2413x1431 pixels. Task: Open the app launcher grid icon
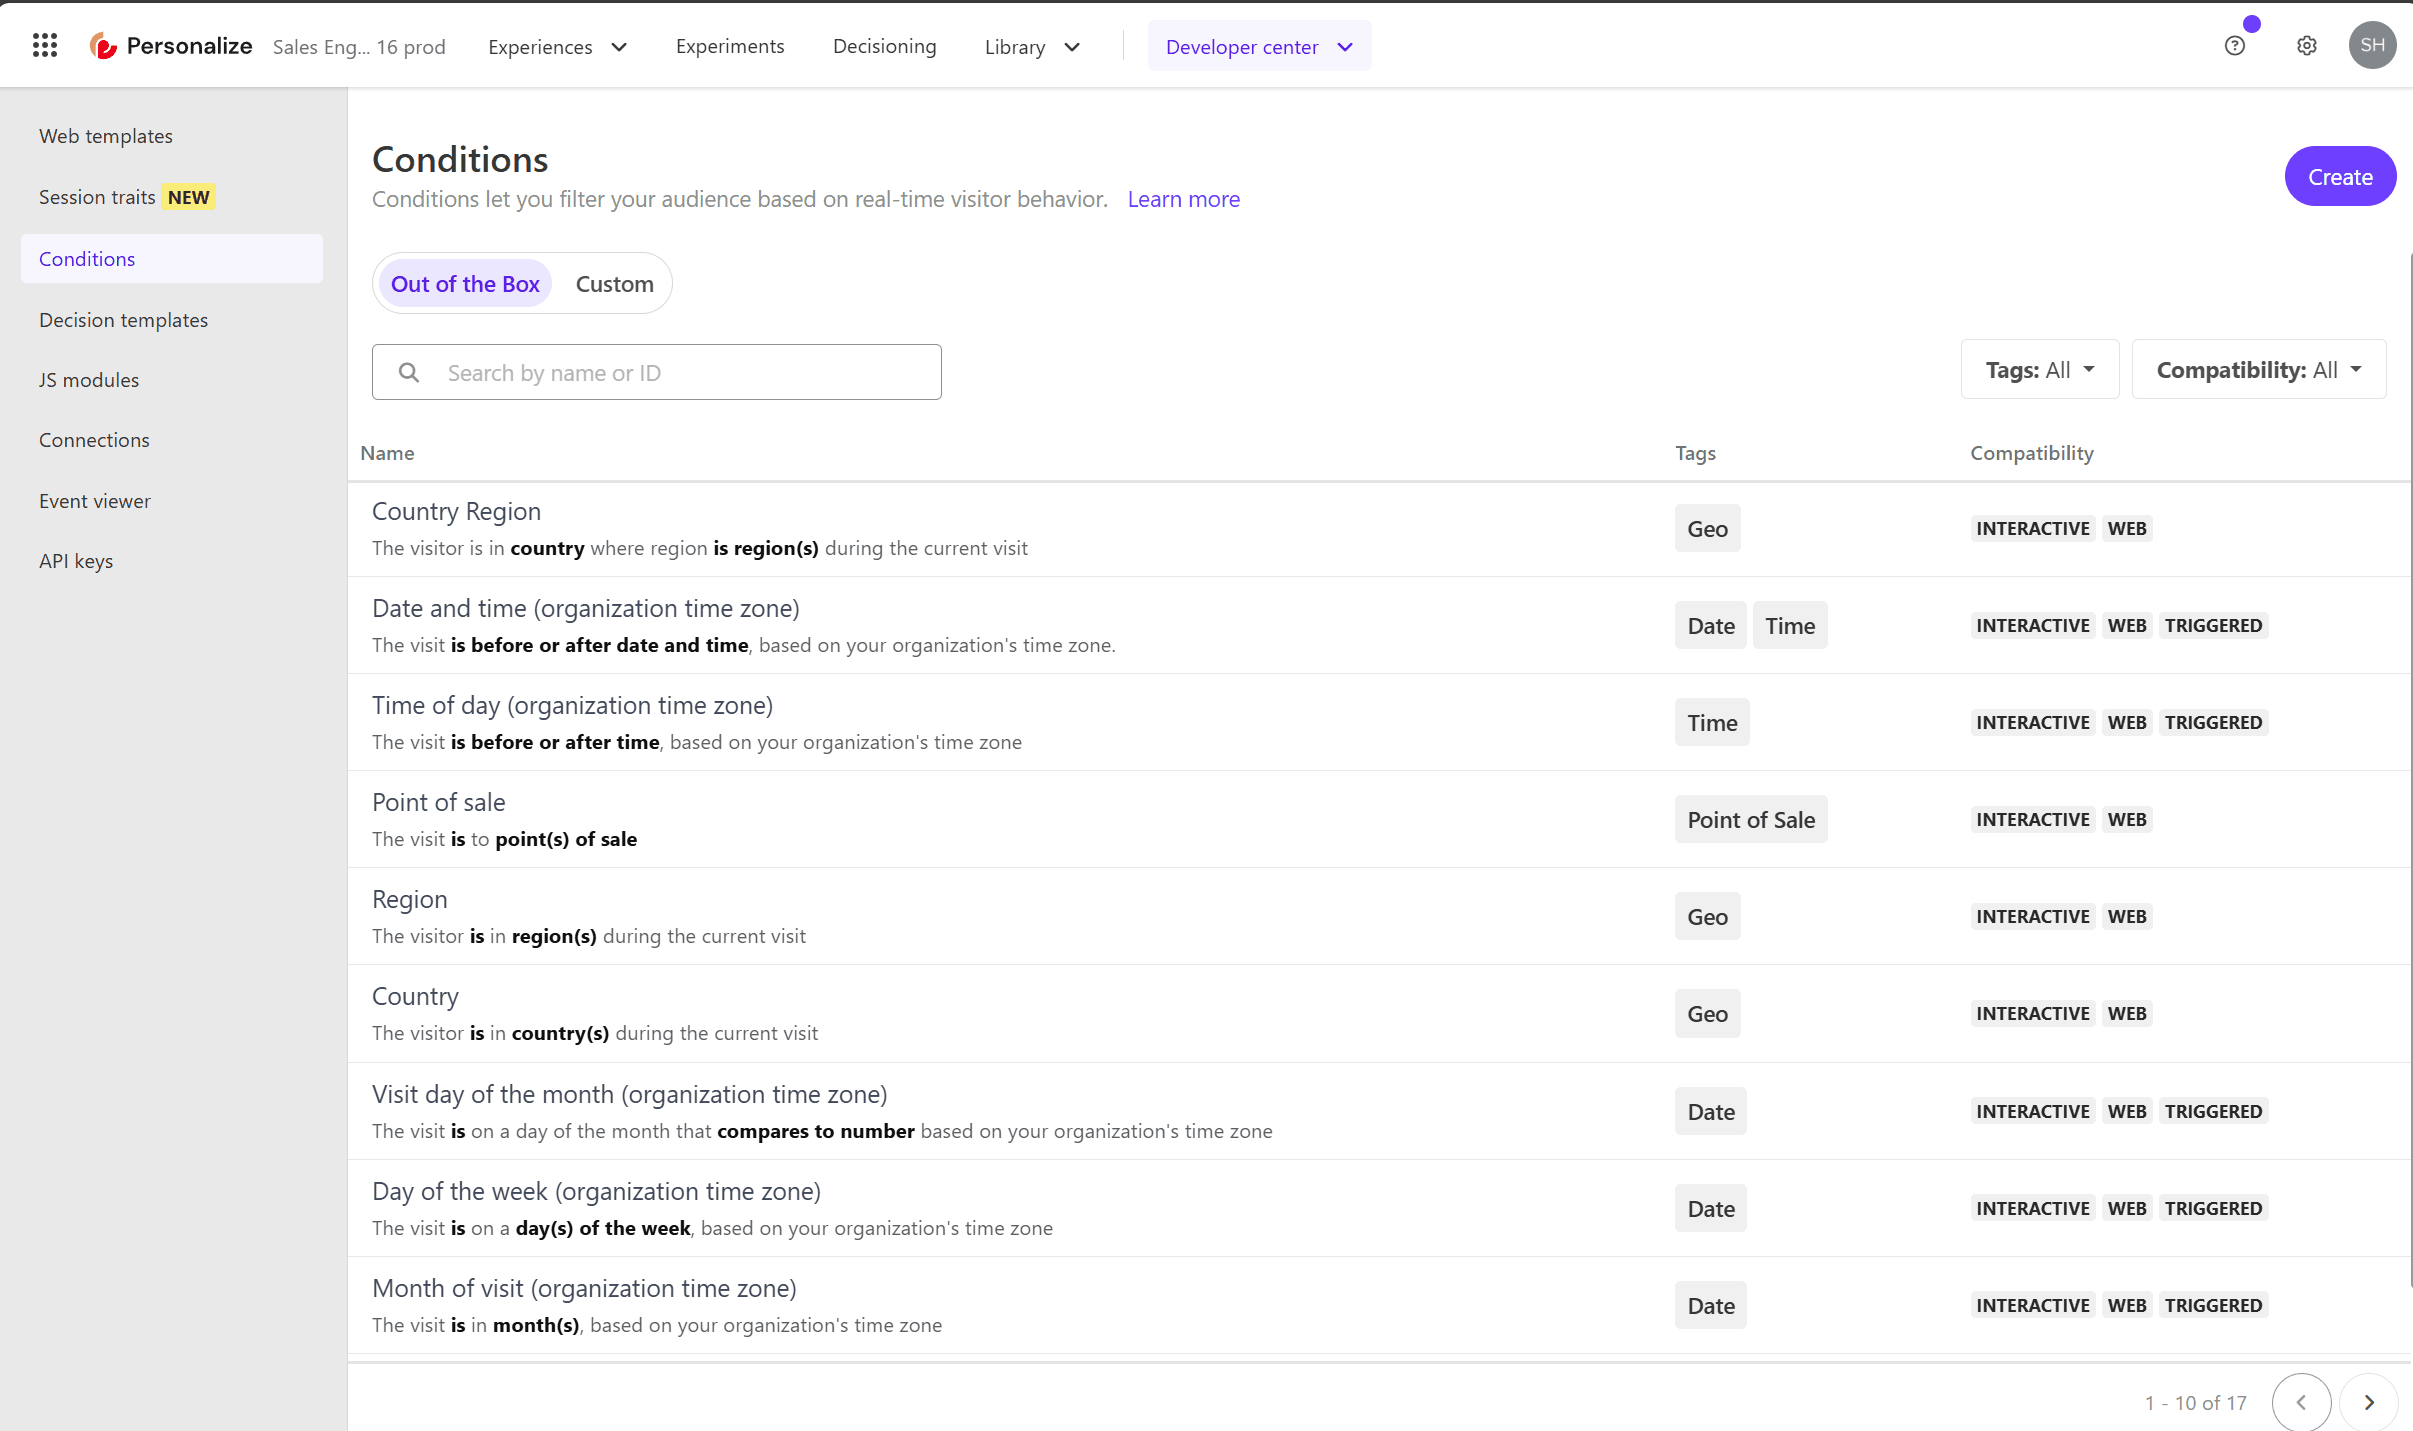(45, 45)
